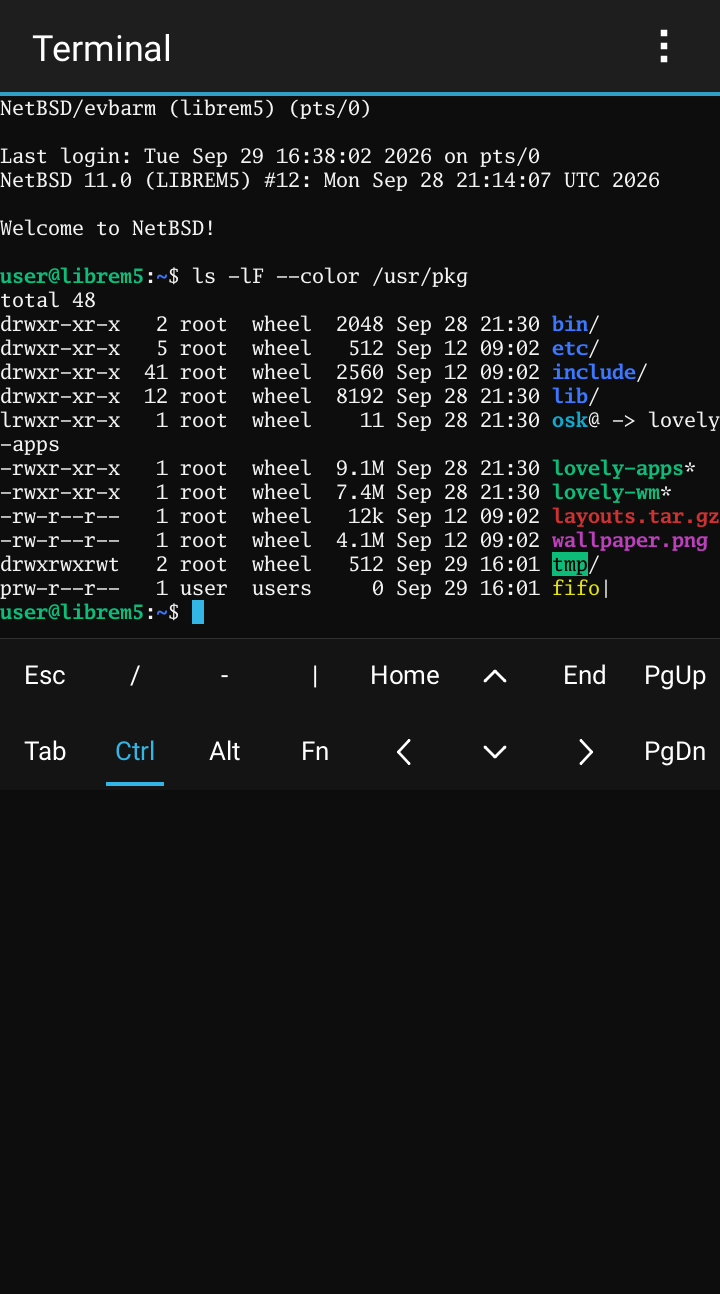The height and width of the screenshot is (1294, 720).
Task: Click the include/ directory entry
Action: point(600,372)
